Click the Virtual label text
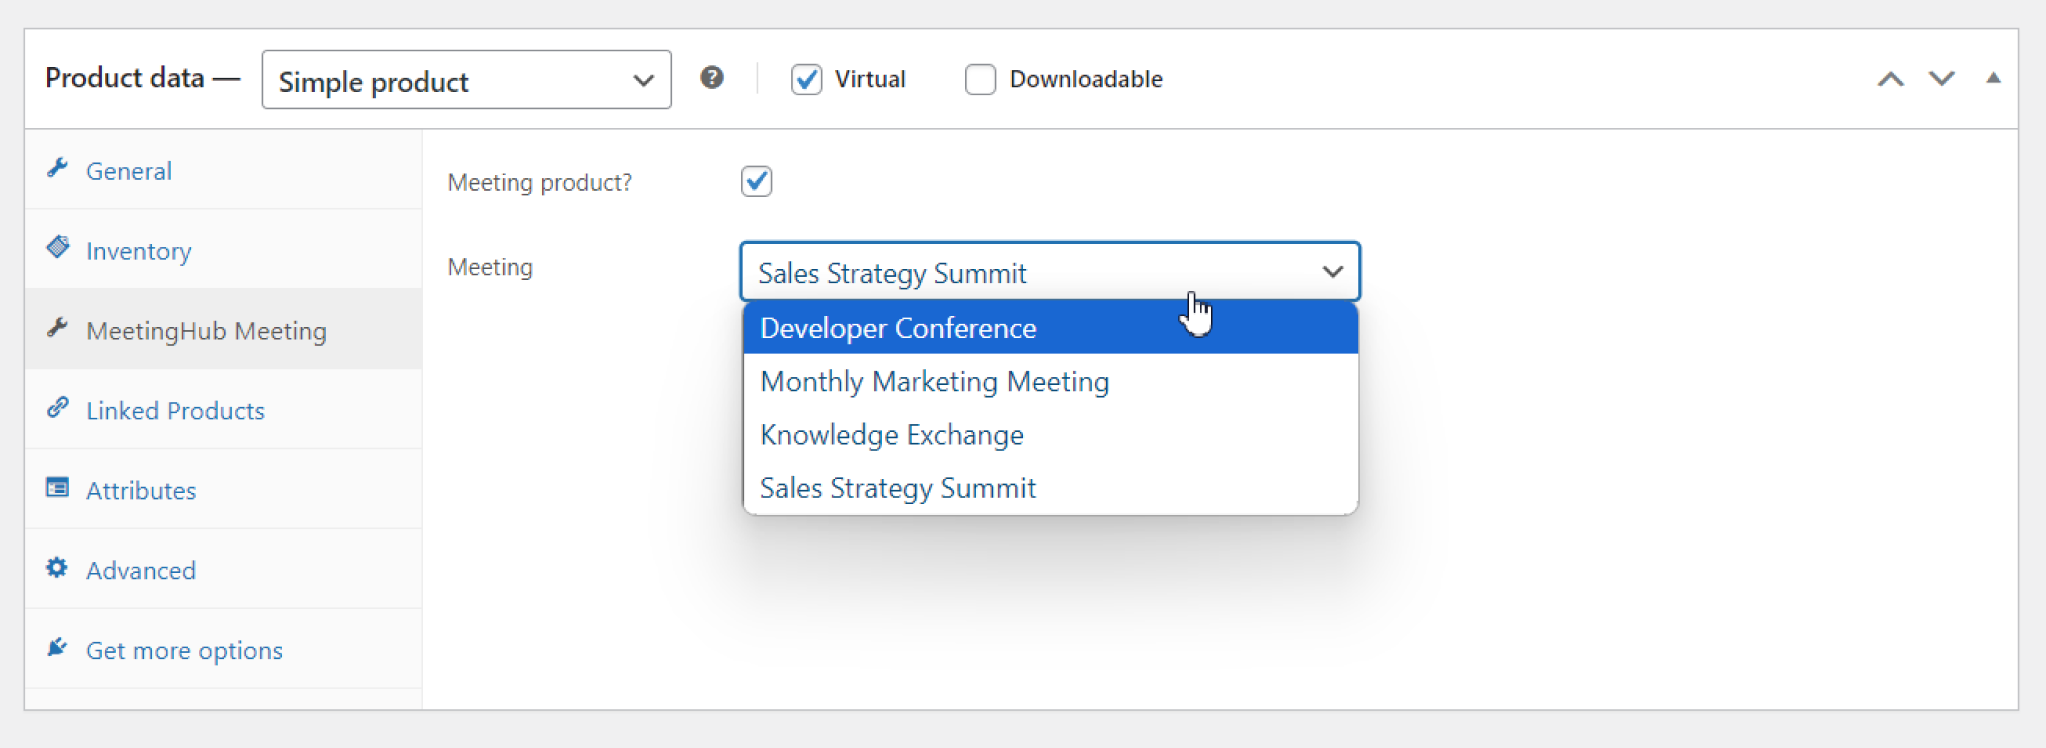Screen dimensions: 2046x748 click(x=870, y=79)
